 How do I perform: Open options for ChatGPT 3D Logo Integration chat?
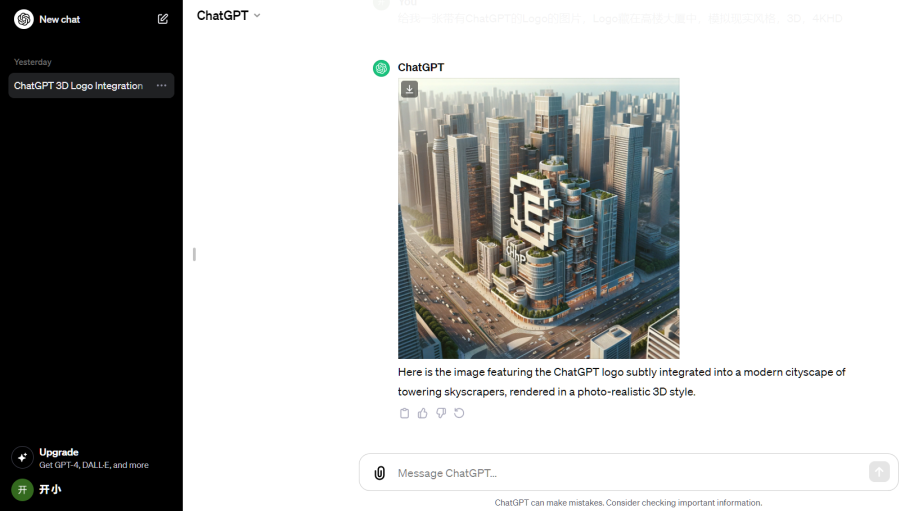tap(162, 86)
